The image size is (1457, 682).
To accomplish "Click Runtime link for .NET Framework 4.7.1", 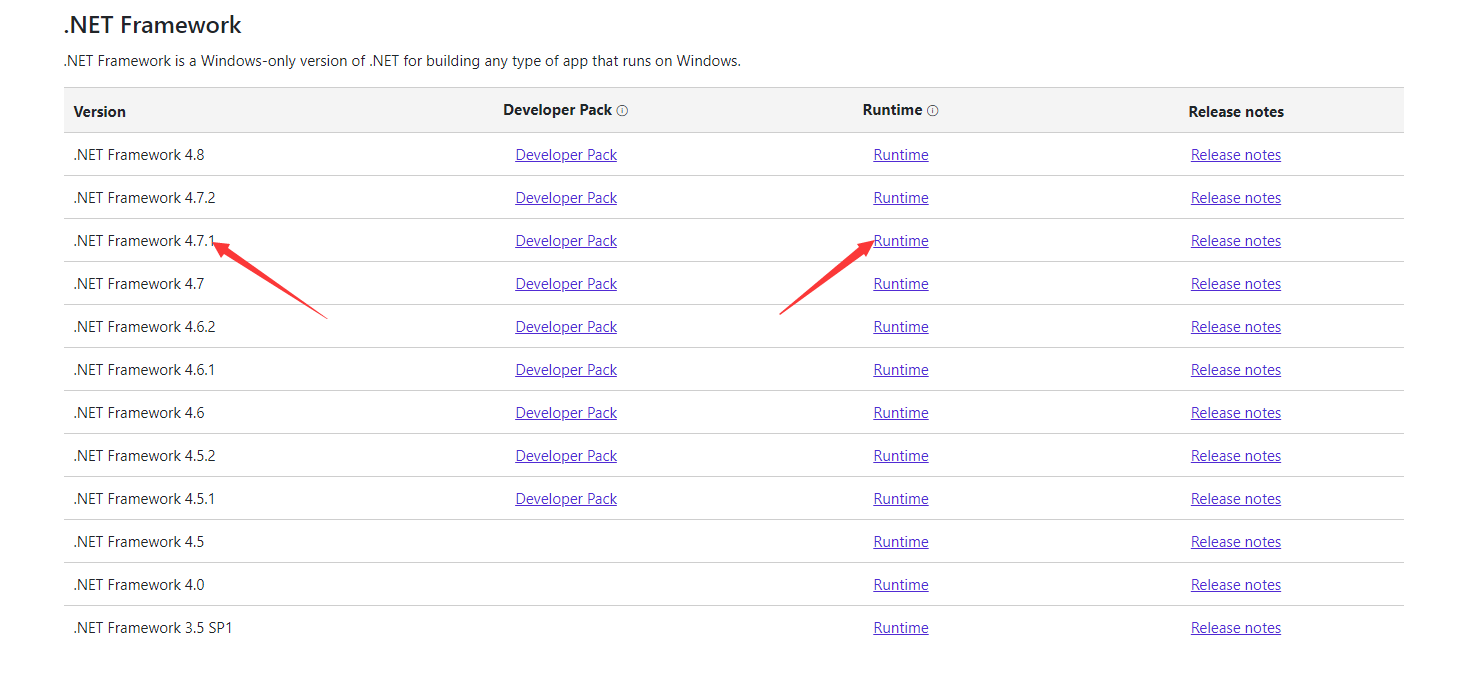I will click(x=901, y=241).
